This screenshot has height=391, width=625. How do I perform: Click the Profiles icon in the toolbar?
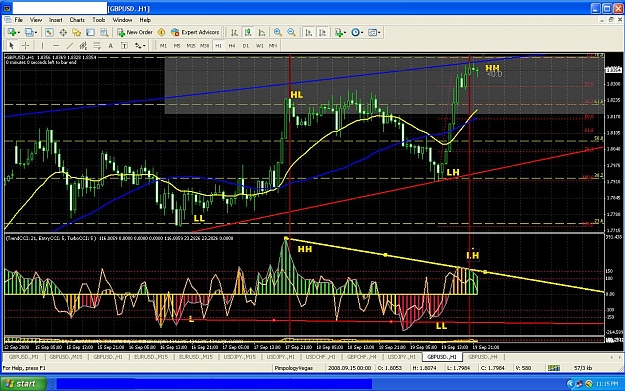pos(29,32)
